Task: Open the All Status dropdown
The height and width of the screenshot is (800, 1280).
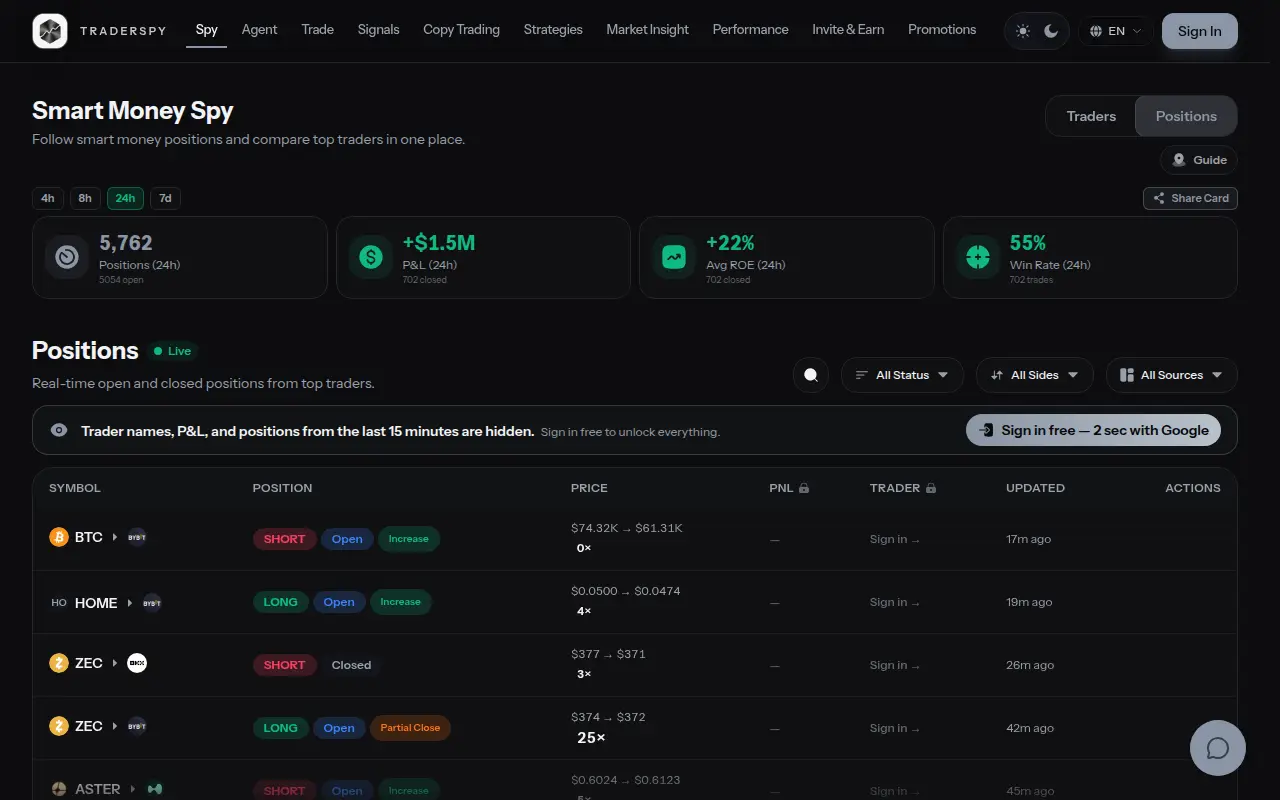Action: click(x=902, y=375)
